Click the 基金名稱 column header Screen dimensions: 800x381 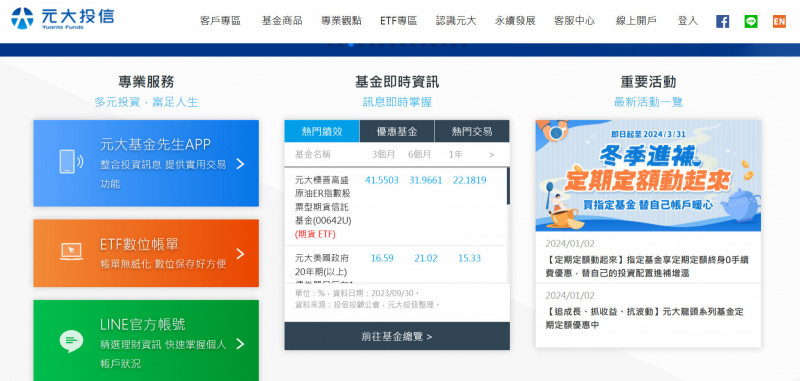click(313, 155)
